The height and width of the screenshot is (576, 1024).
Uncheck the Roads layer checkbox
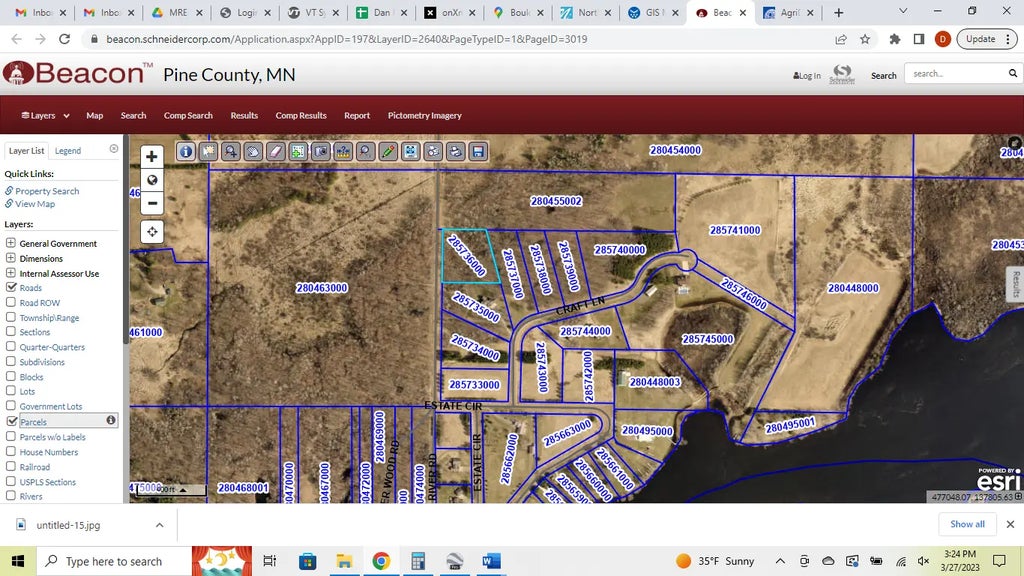(x=11, y=288)
